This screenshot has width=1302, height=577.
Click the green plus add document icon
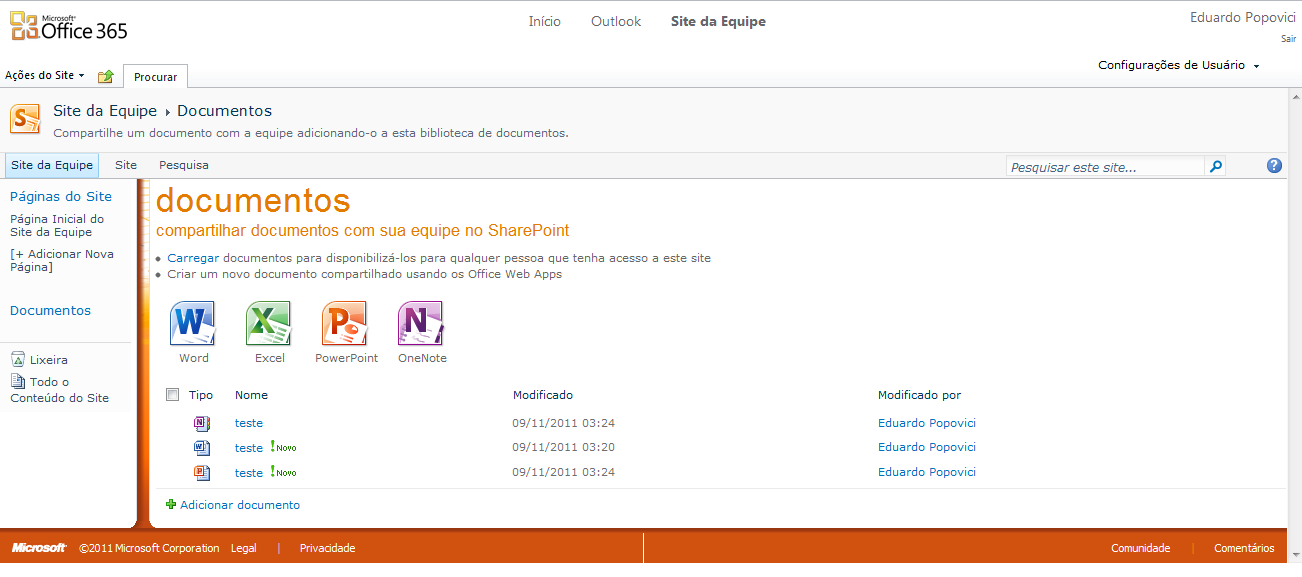[171, 505]
